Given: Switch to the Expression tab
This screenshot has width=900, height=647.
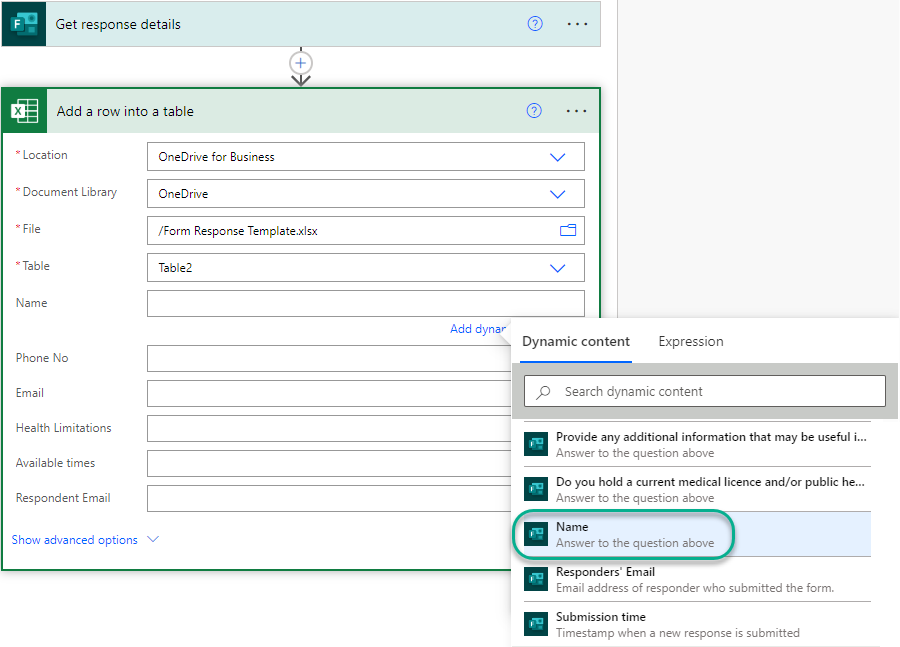Looking at the screenshot, I should (x=690, y=341).
